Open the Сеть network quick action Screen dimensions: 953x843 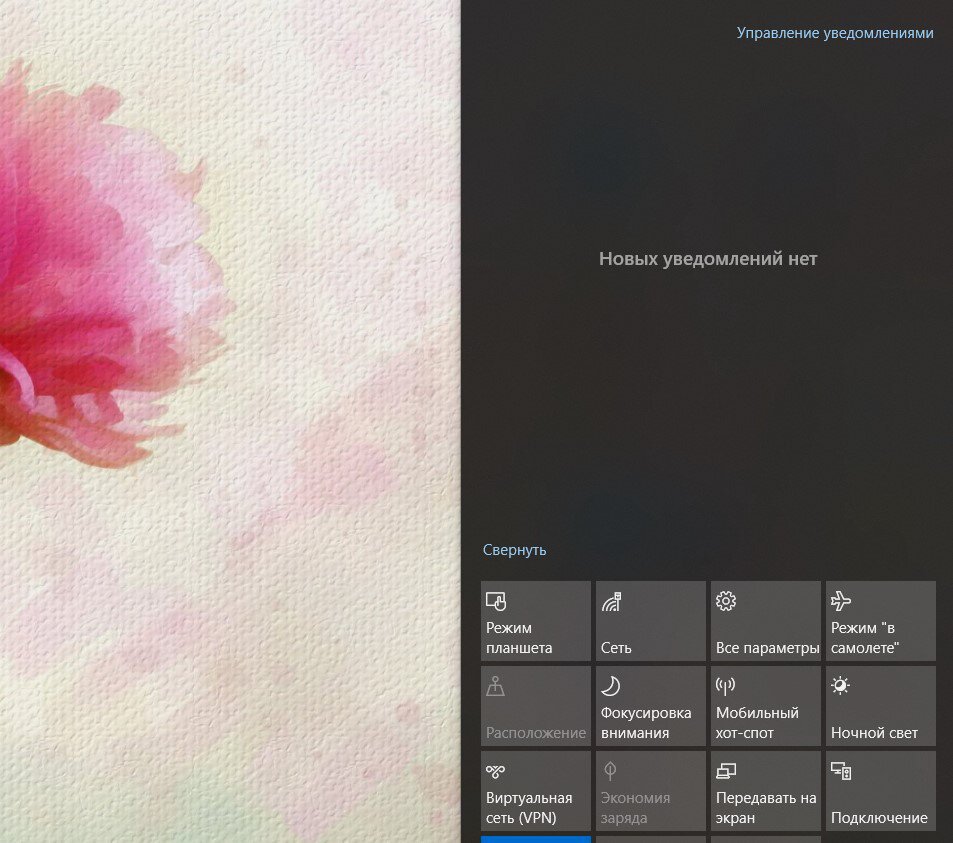coord(650,621)
